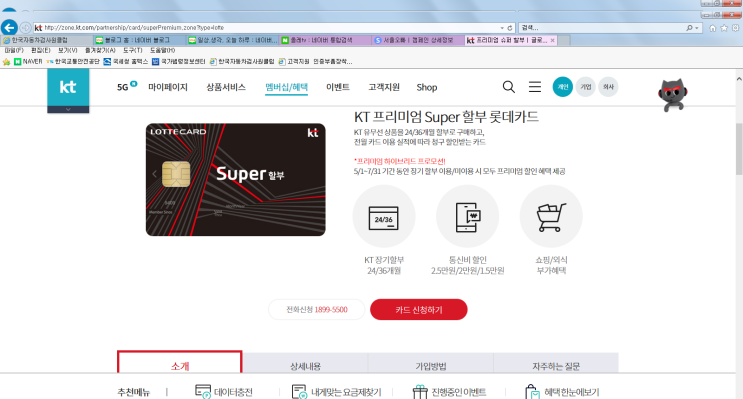Open the 고객지원 navigation menu
Viewport: 743px width, 399px height.
[384, 87]
